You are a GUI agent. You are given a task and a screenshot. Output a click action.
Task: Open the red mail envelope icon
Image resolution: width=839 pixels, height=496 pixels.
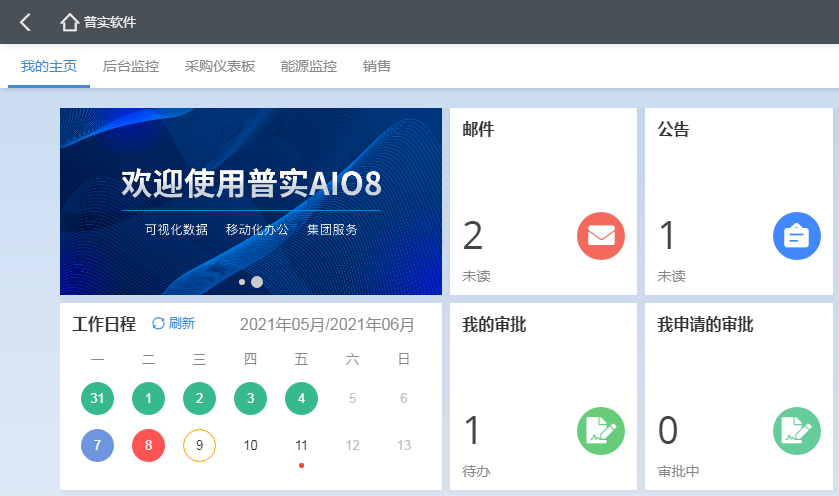tap(601, 236)
